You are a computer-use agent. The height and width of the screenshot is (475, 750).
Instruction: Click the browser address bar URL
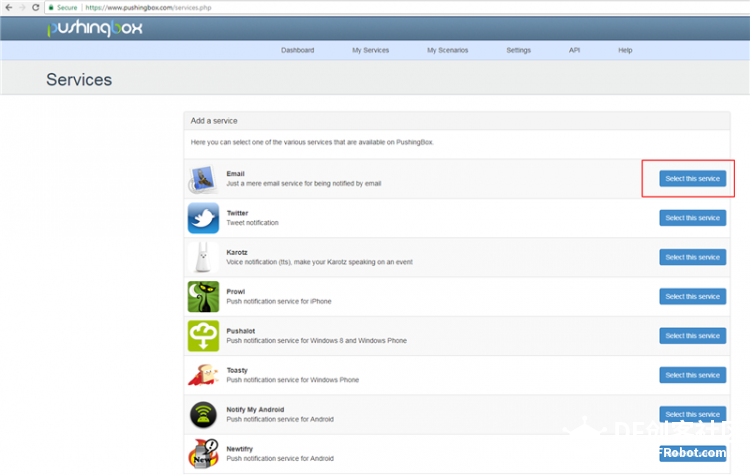148,7
